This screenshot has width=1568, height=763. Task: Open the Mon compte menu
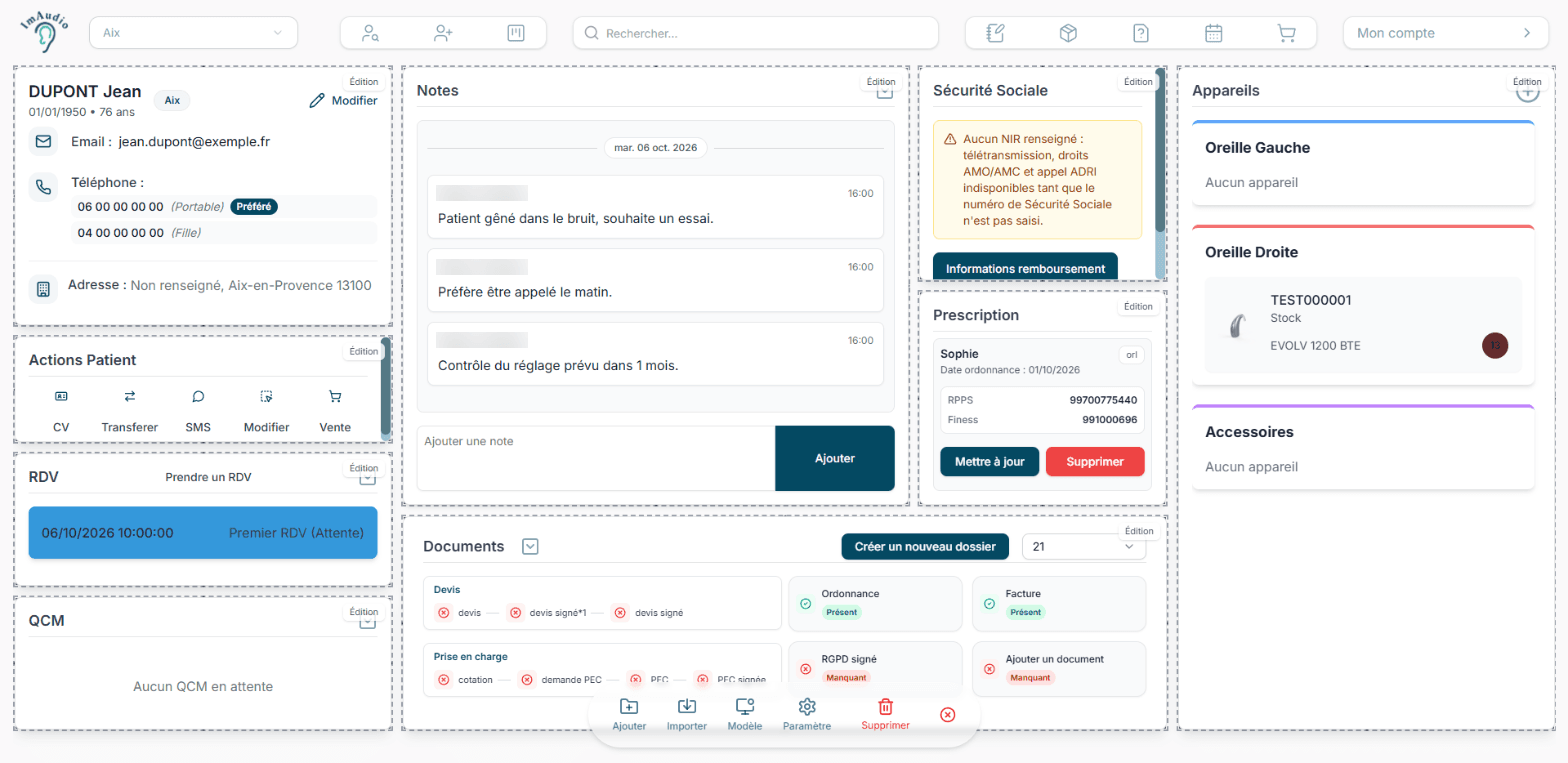pos(1444,33)
